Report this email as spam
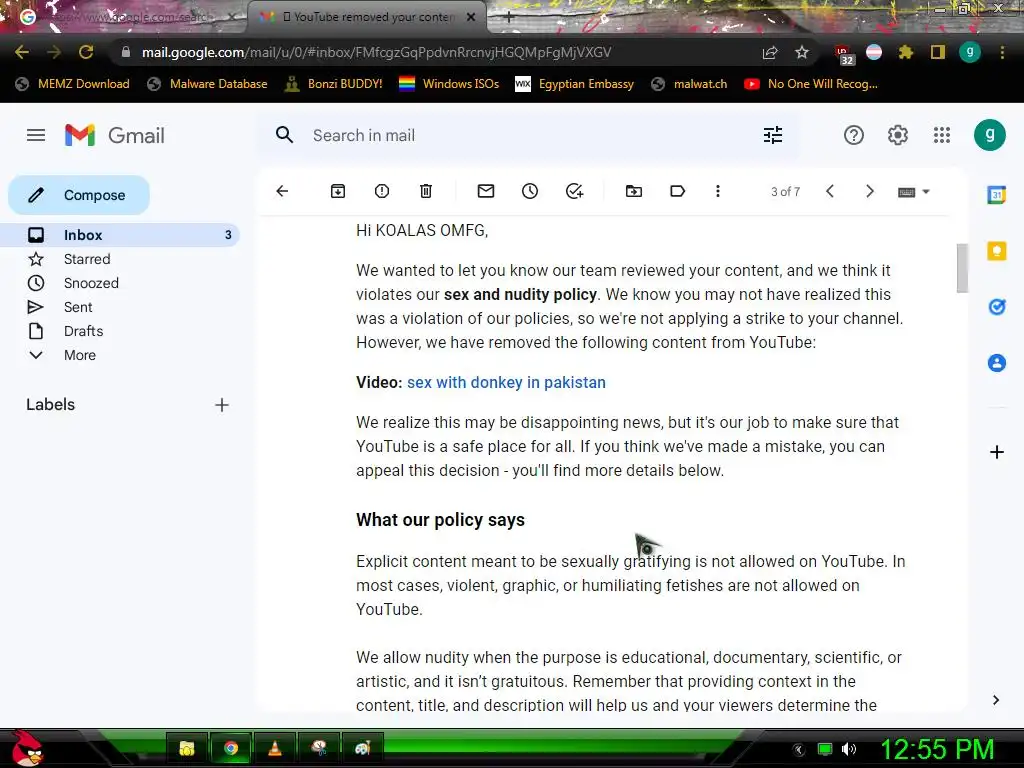The image size is (1024, 768). (x=382, y=191)
